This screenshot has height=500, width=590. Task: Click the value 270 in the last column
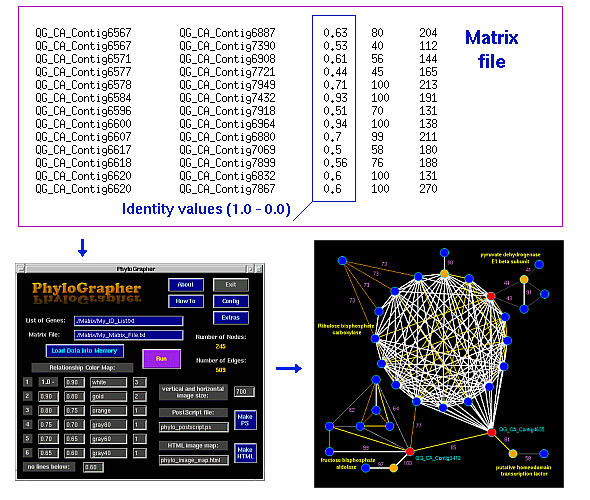click(x=428, y=189)
